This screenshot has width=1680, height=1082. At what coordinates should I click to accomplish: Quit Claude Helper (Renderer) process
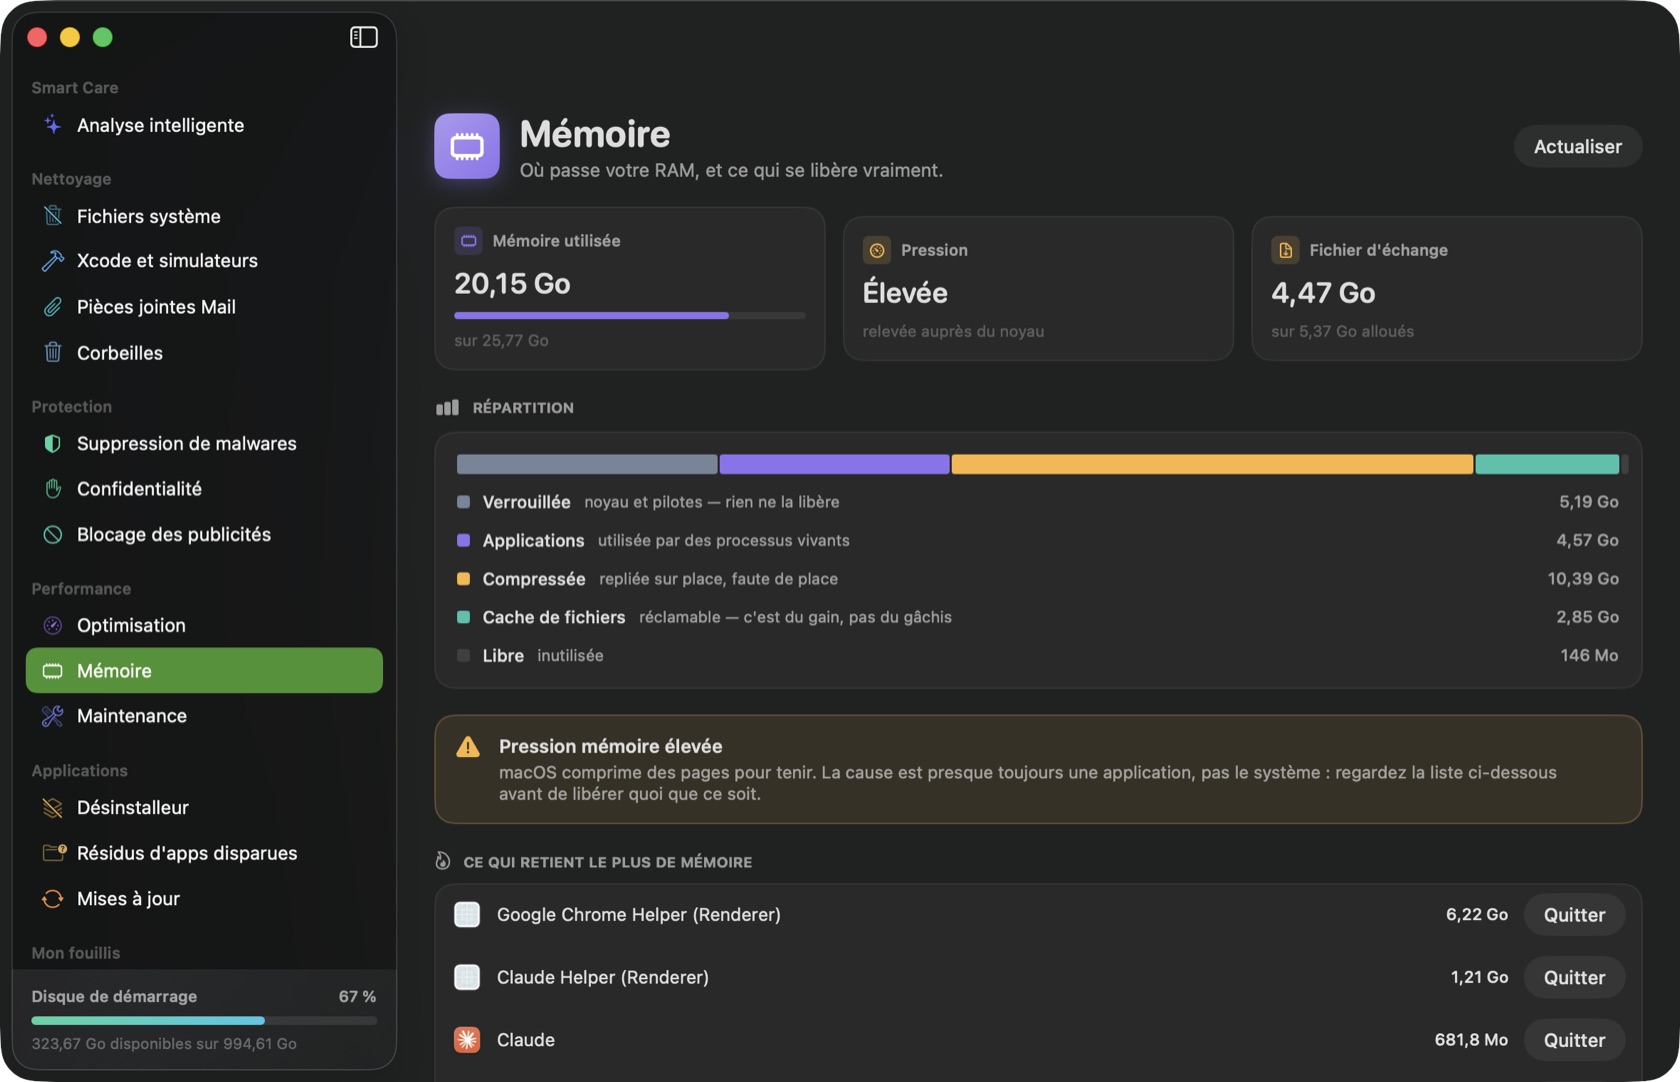[1574, 977]
